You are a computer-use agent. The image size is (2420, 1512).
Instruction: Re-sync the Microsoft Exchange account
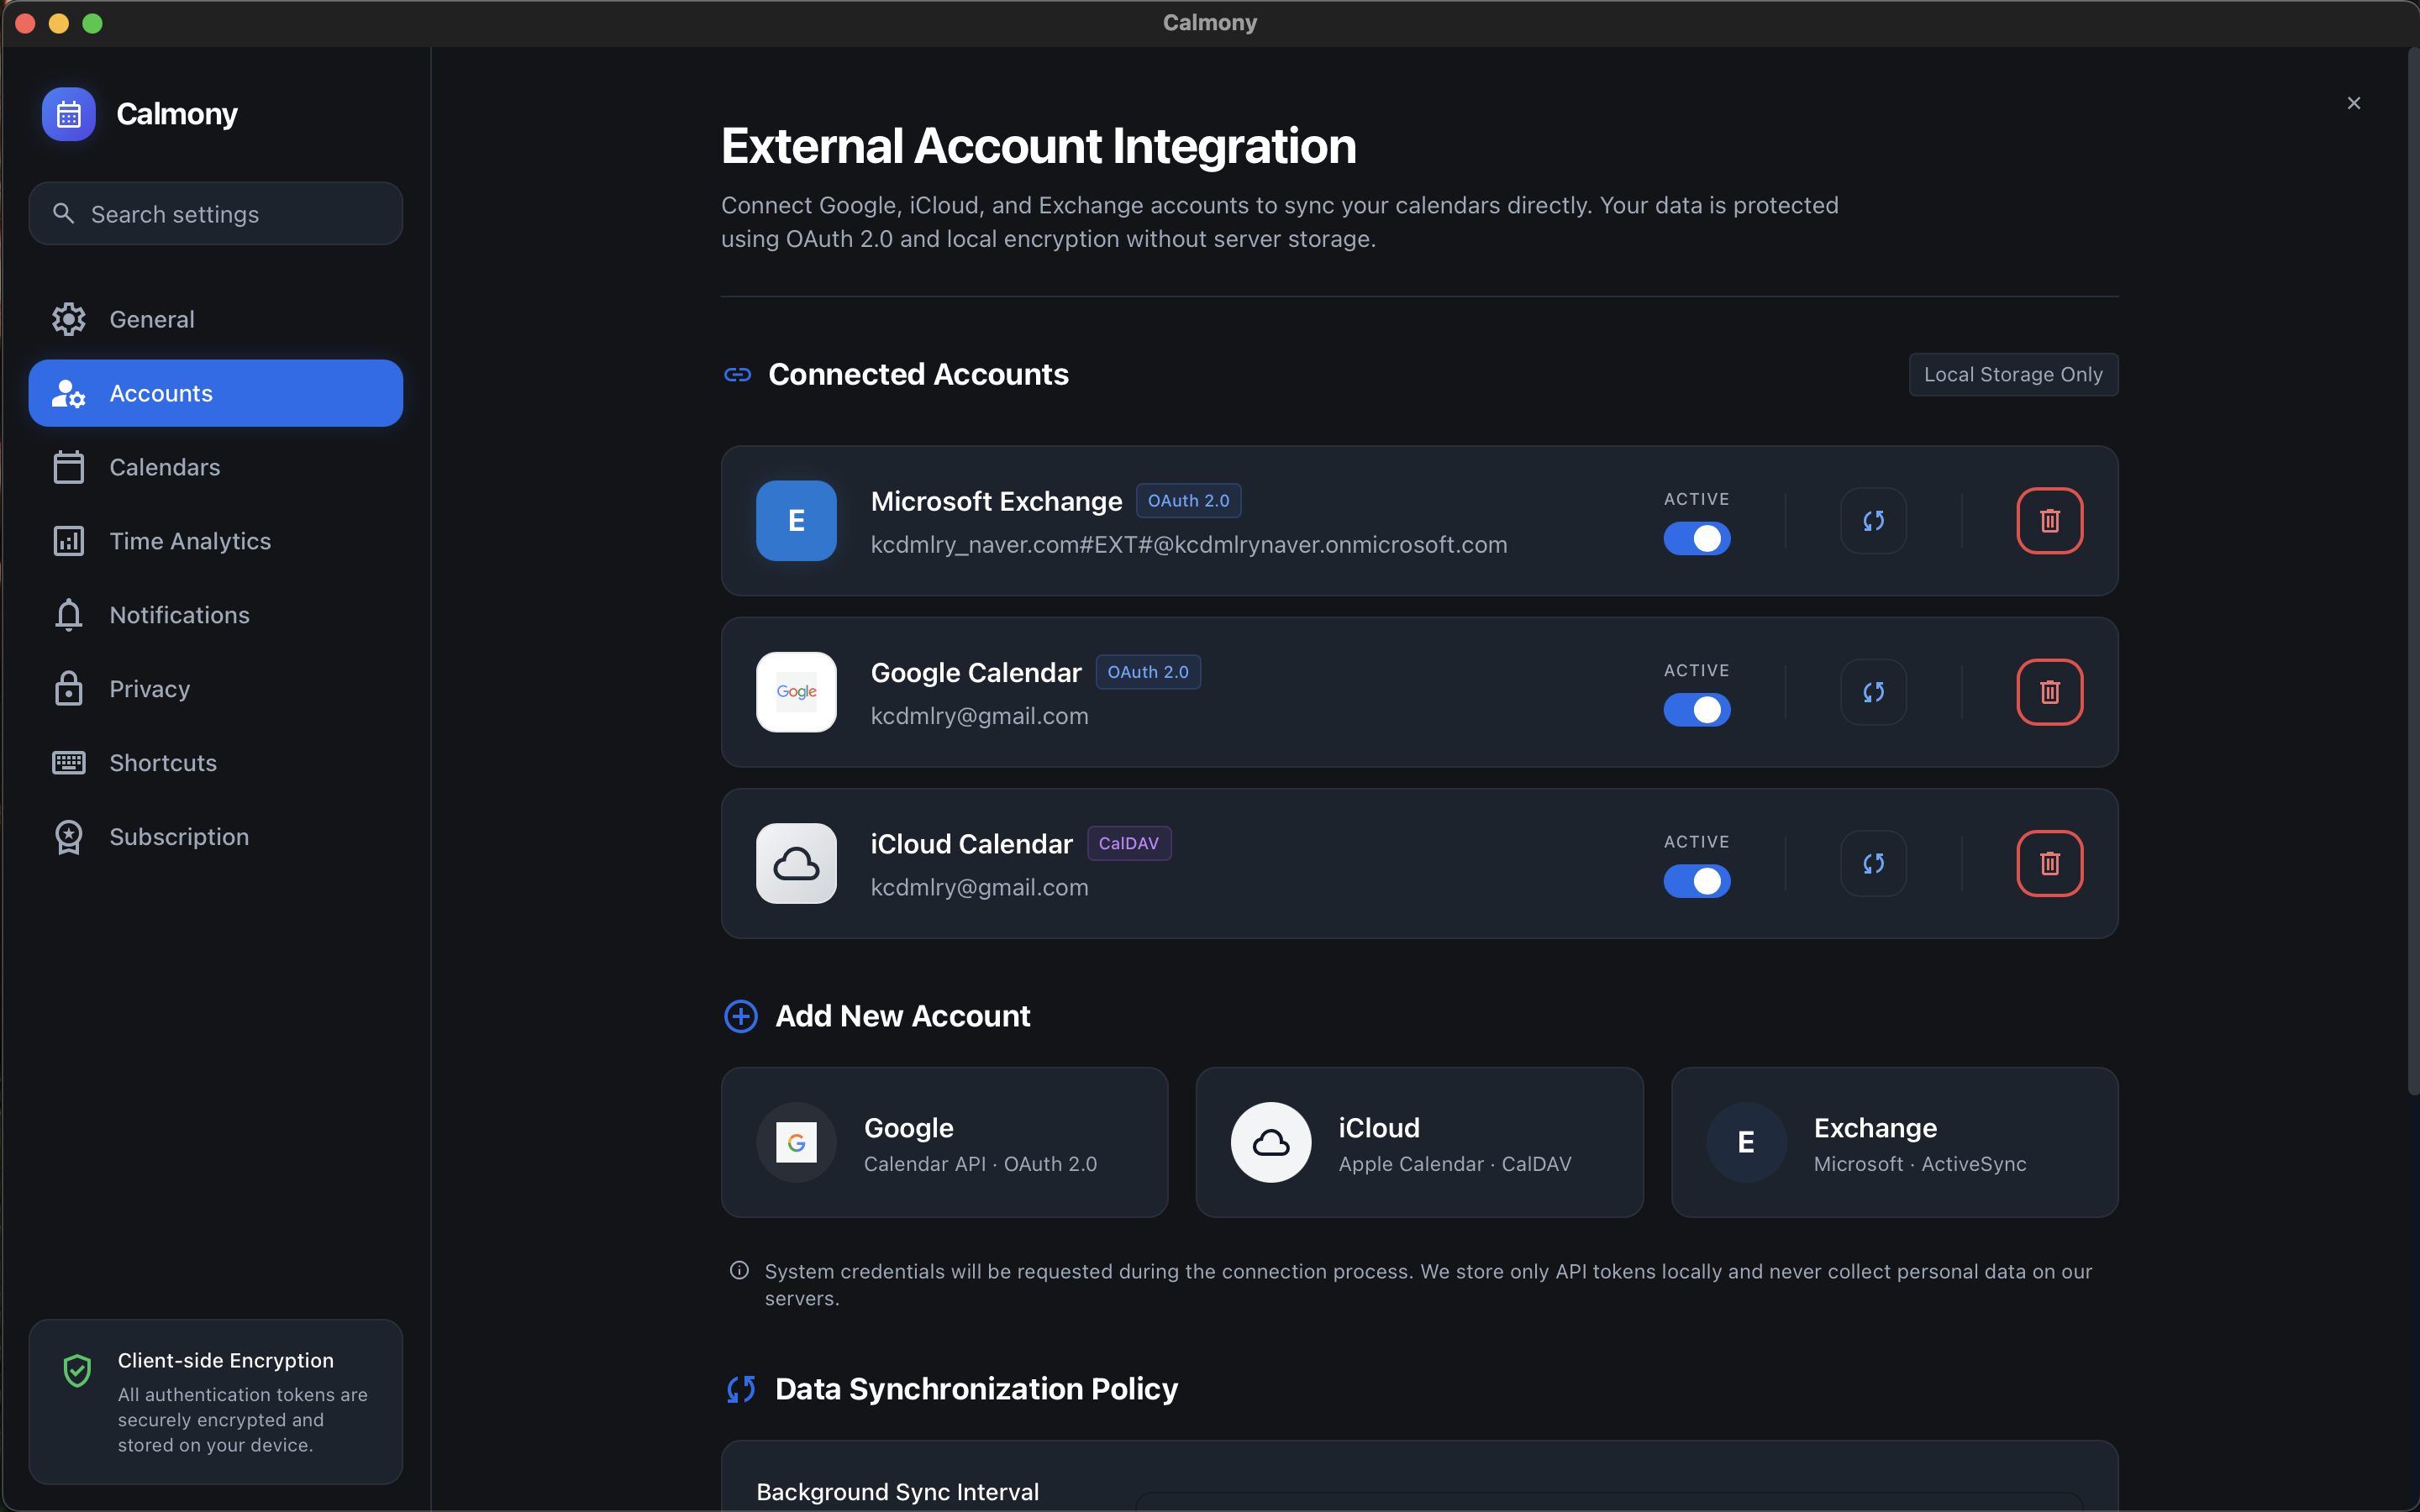(1872, 520)
